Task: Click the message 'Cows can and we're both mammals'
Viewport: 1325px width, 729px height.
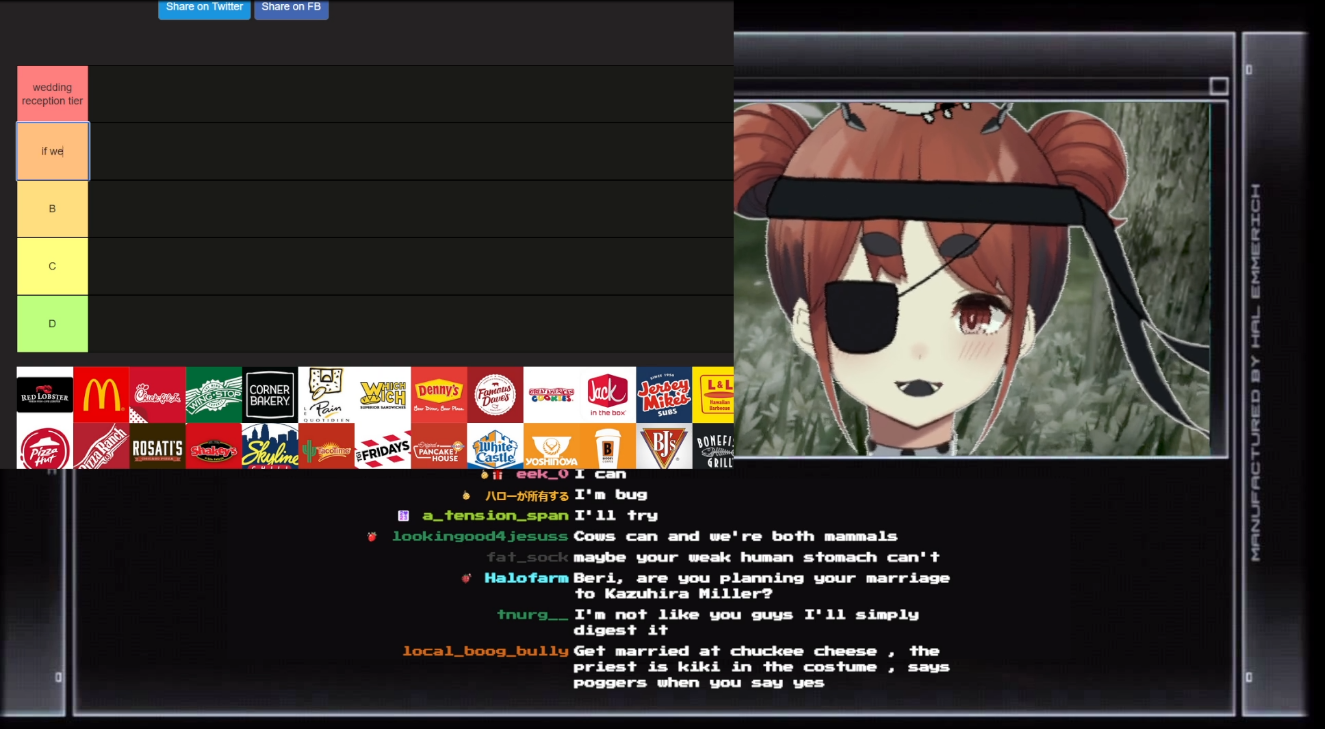Action: [735, 537]
